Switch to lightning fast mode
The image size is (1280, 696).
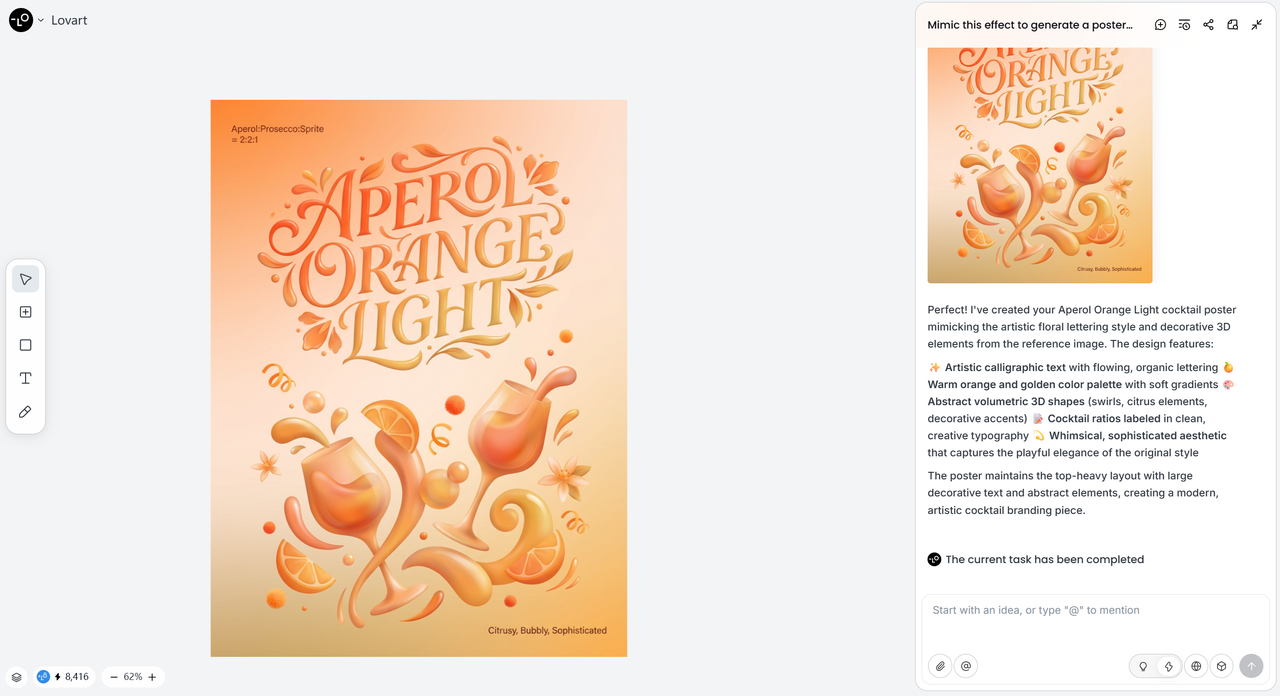click(x=1167, y=666)
